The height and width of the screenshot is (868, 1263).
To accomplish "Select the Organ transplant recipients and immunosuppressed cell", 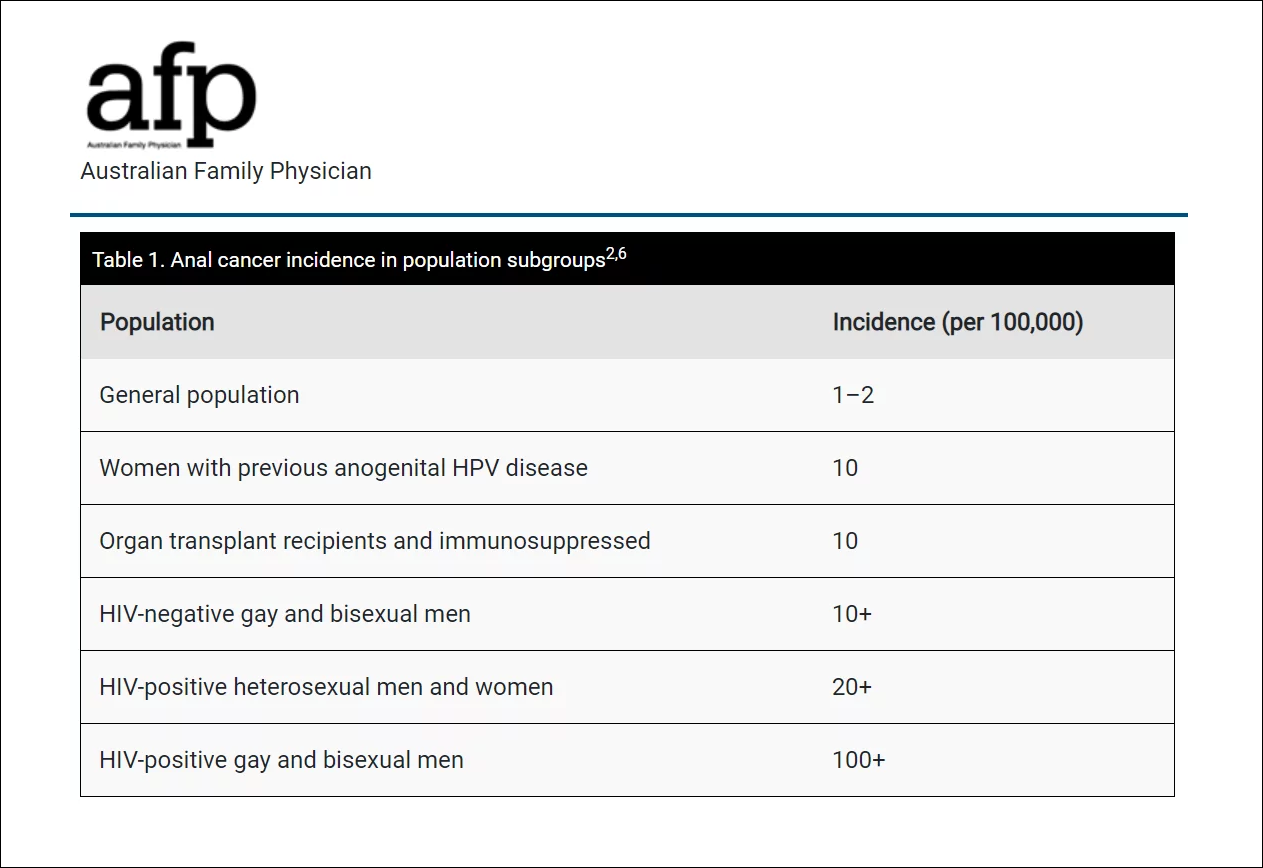I will pos(374,541).
